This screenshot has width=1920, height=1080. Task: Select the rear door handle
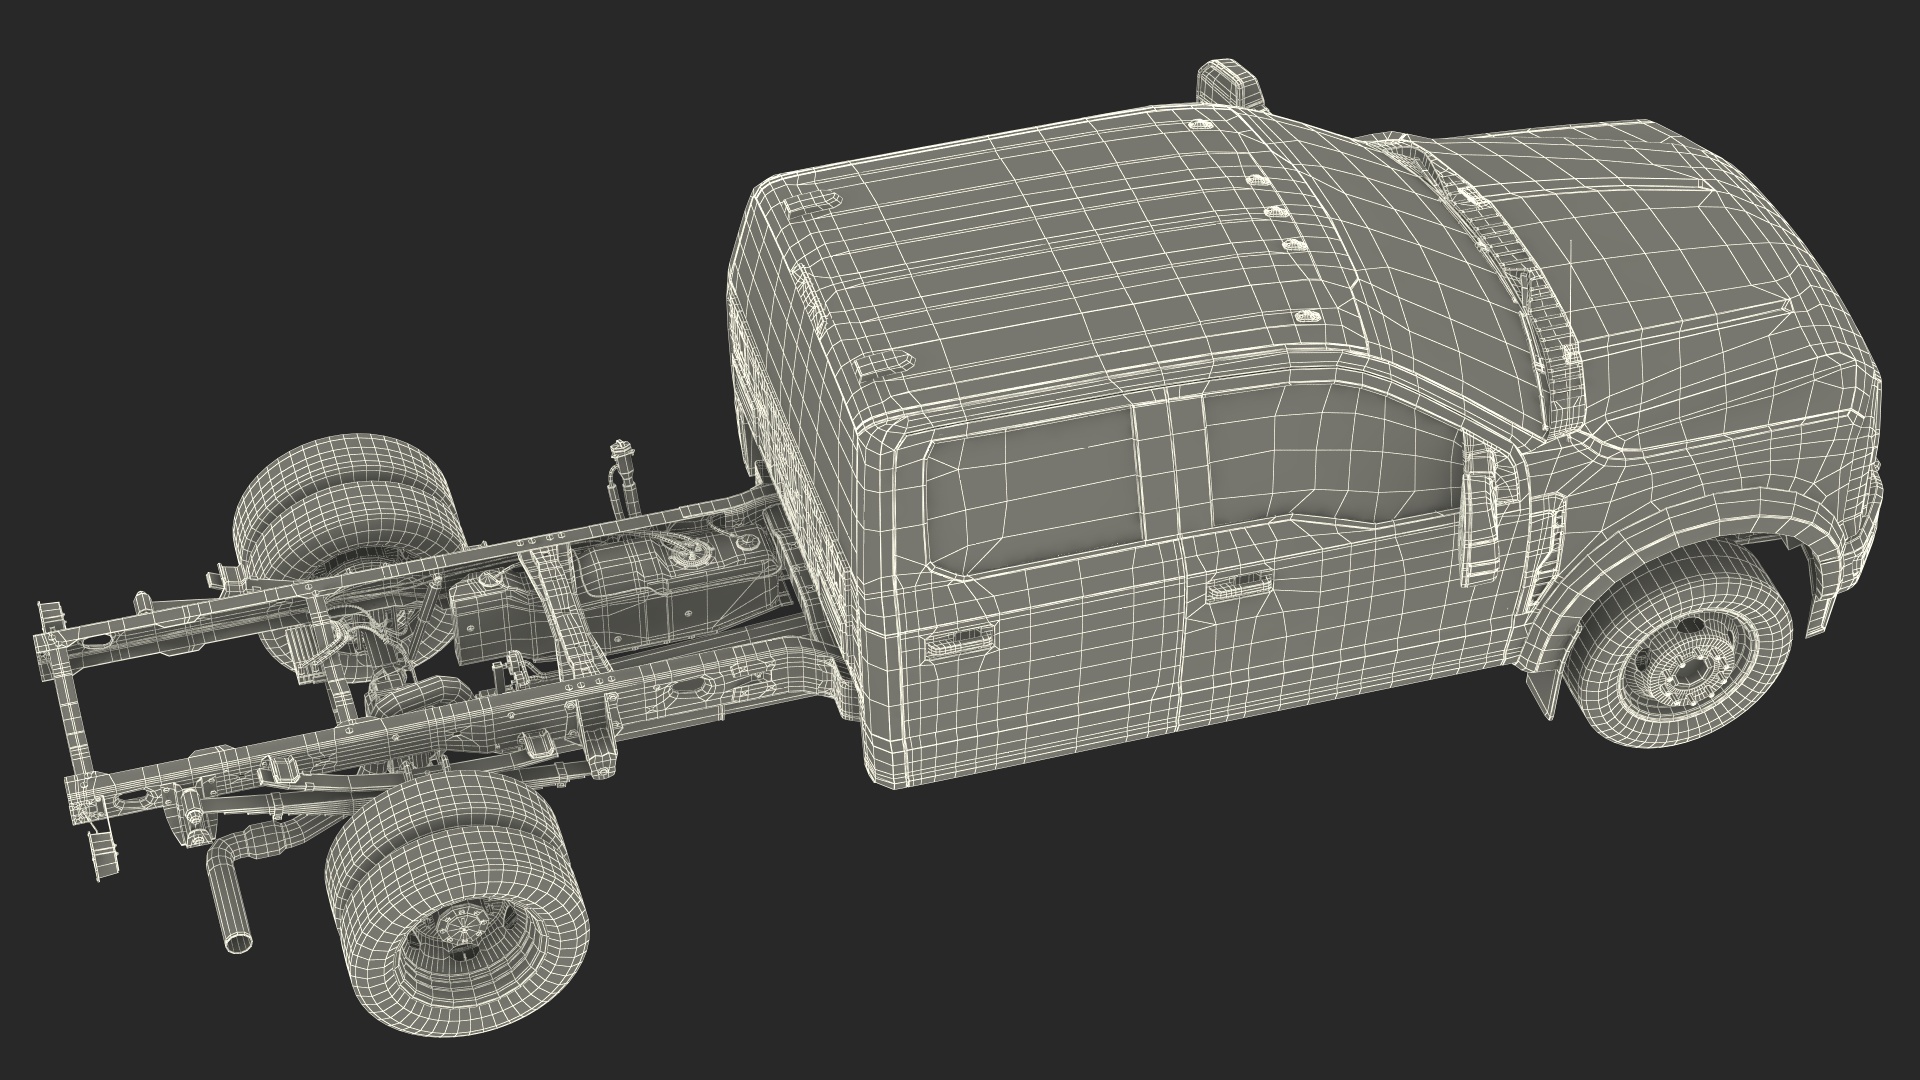960,643
